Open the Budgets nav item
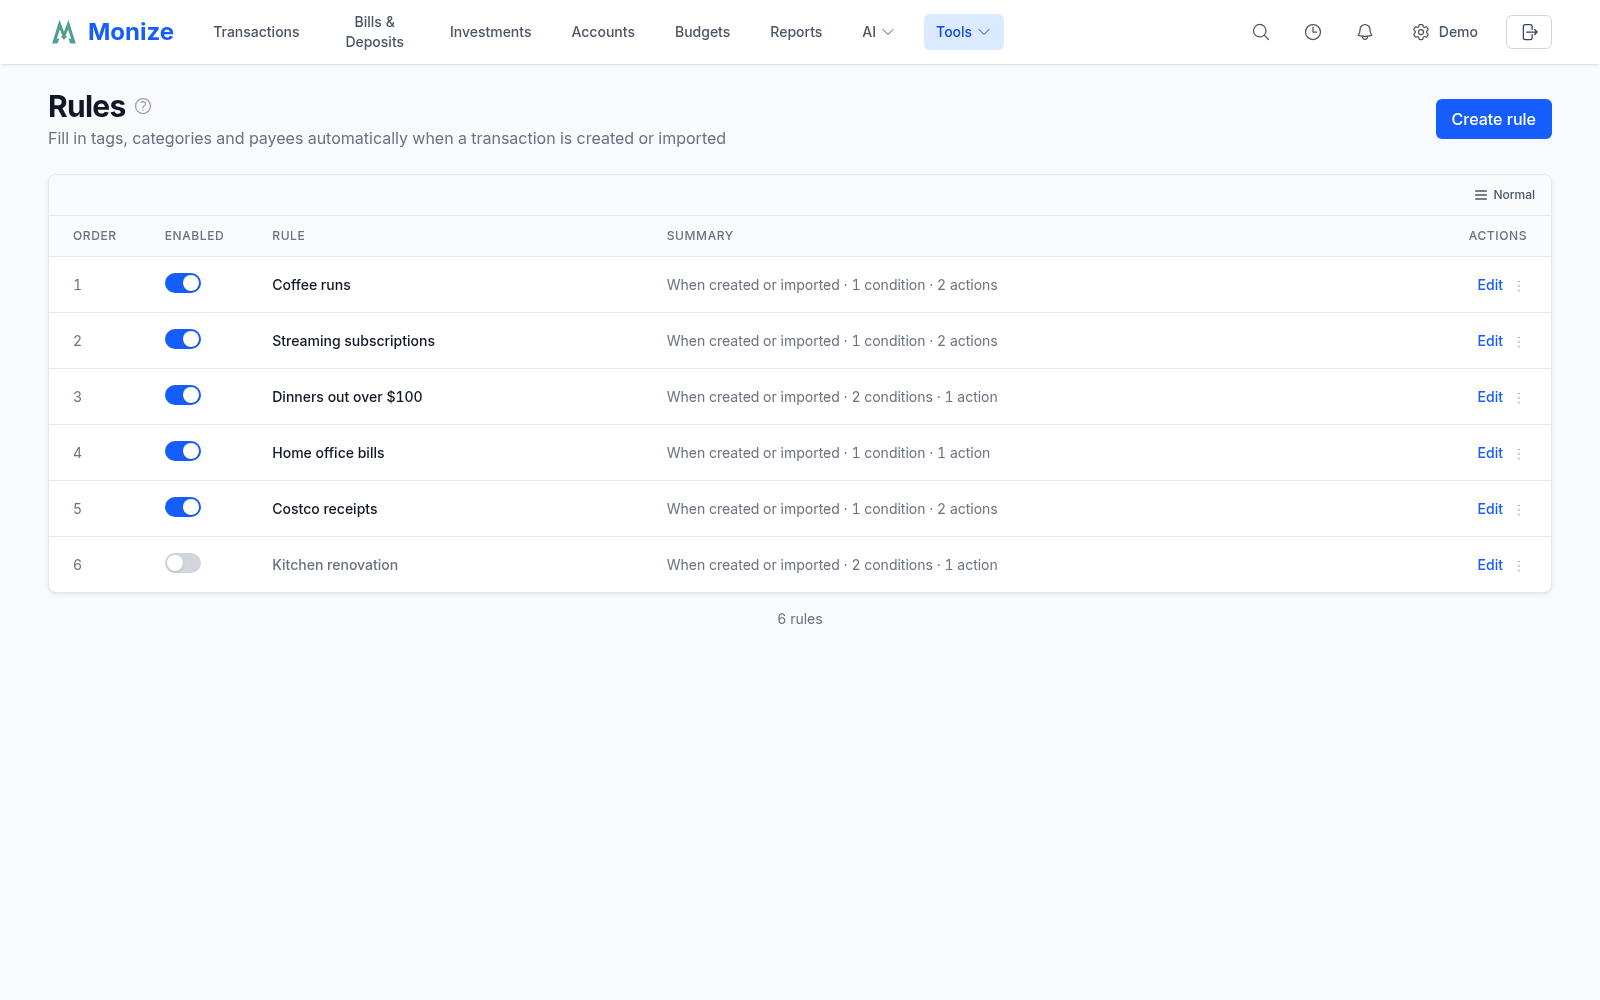Screen dimensions: 1600x1000 coord(702,32)
